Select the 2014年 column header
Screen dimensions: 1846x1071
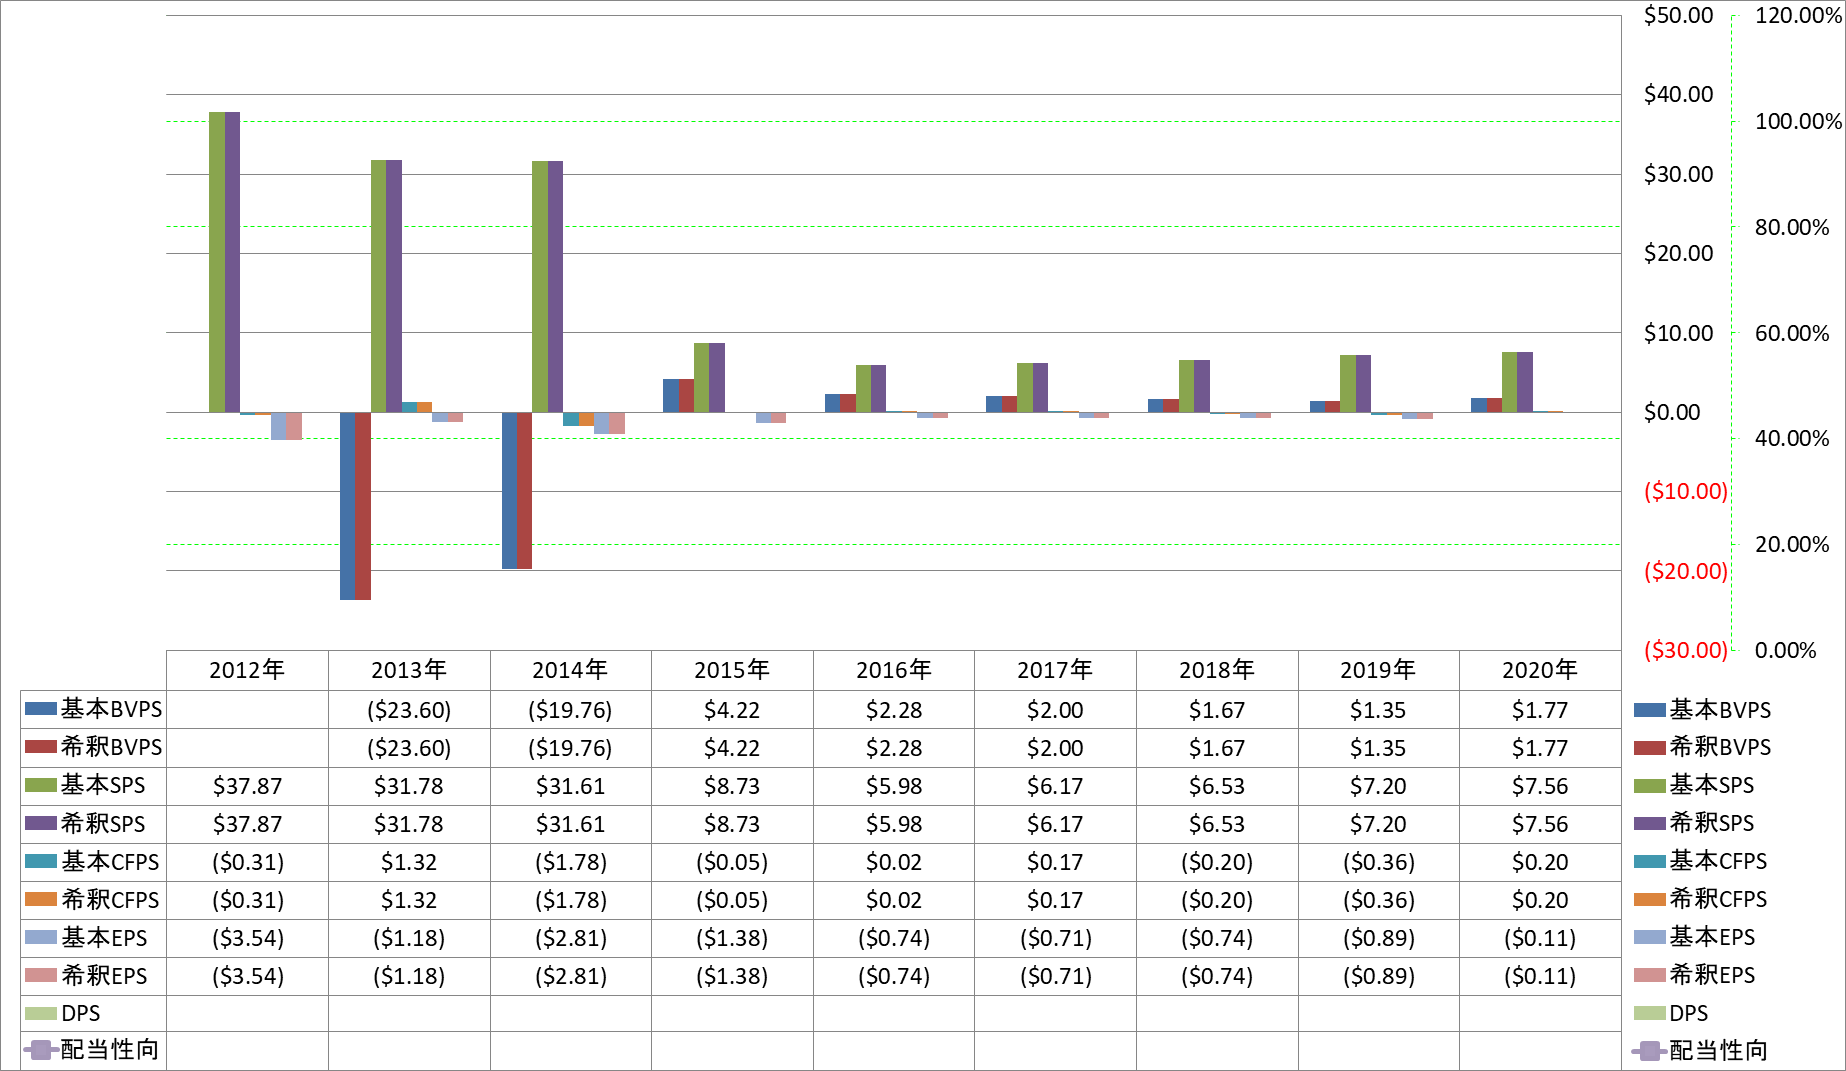[x=570, y=670]
